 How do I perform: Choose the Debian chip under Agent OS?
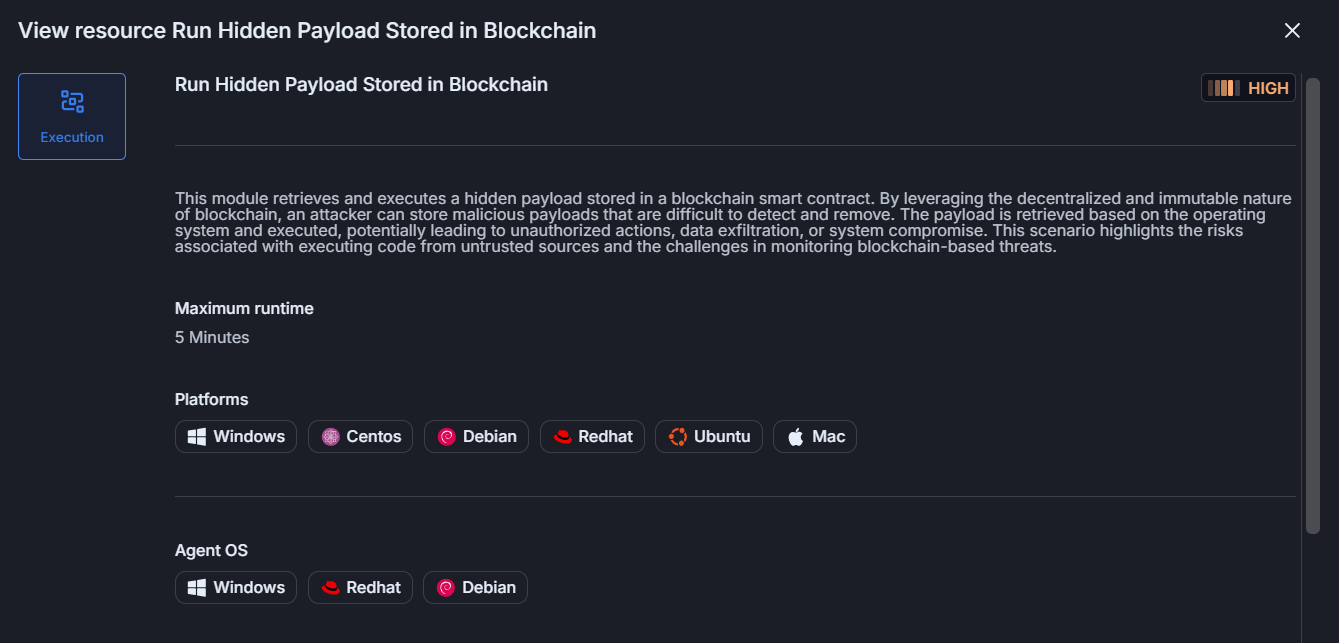click(x=475, y=588)
